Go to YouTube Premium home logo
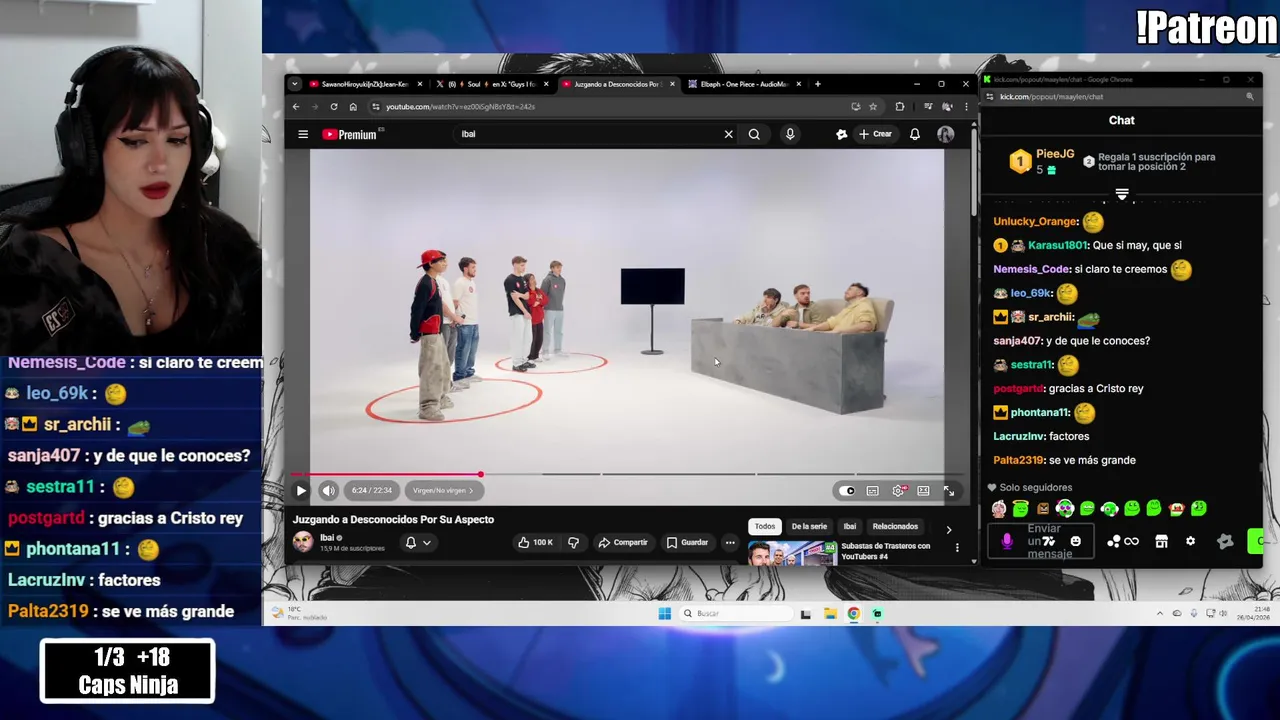Screen dimensions: 1280x720 click(x=350, y=134)
